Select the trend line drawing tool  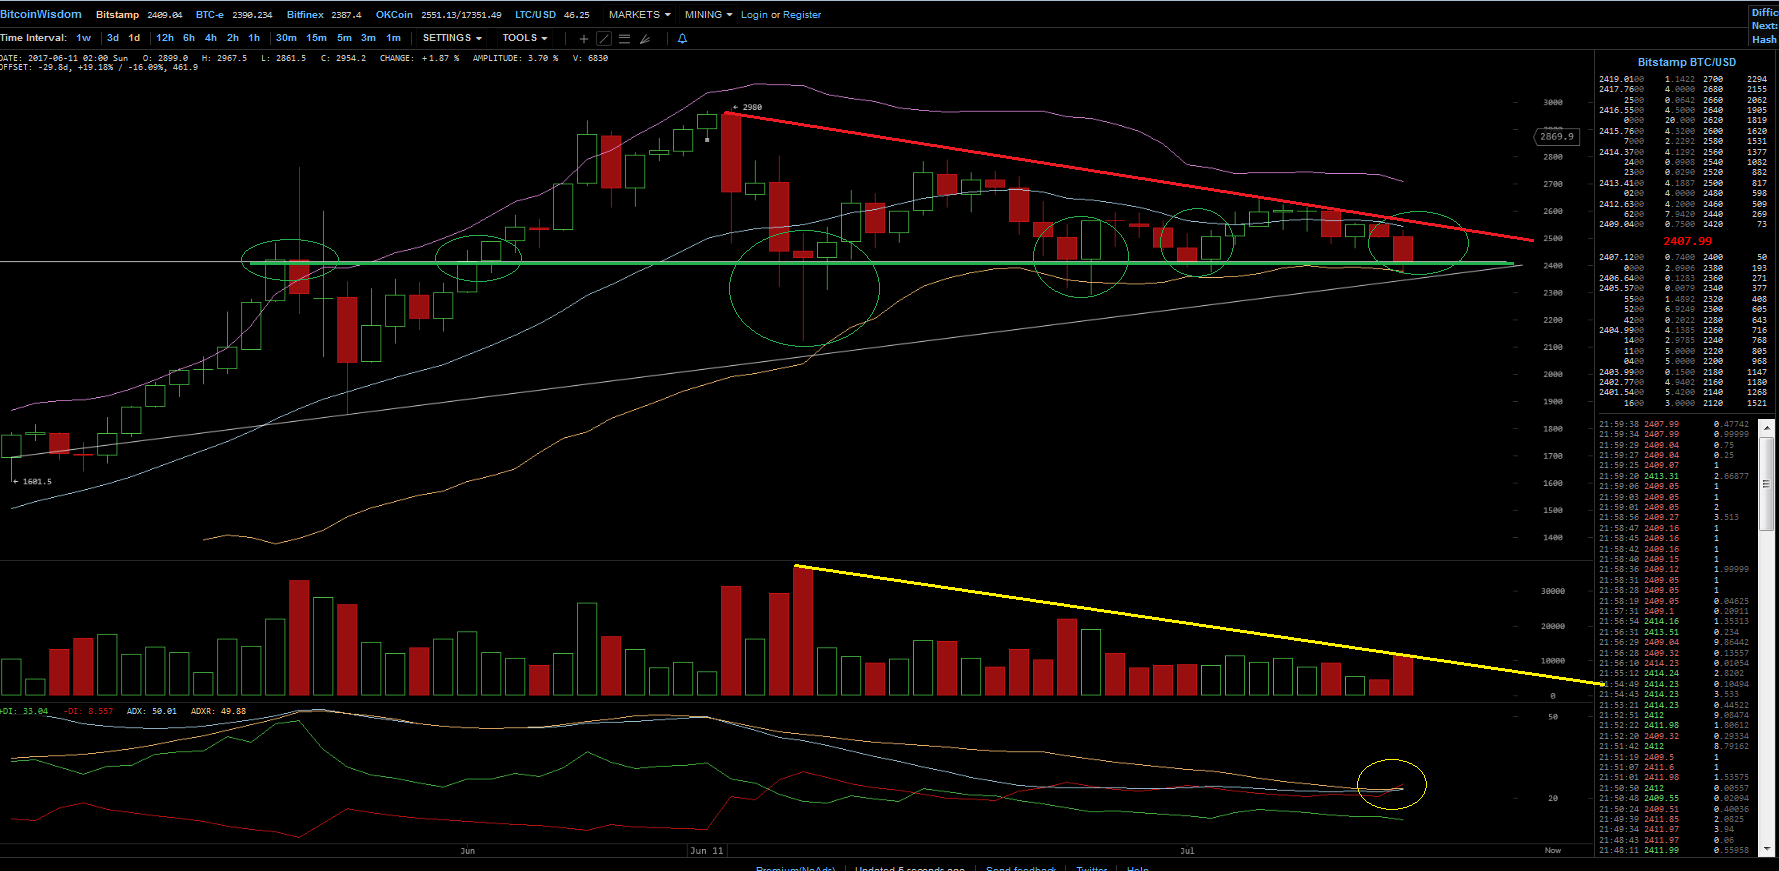click(x=604, y=38)
